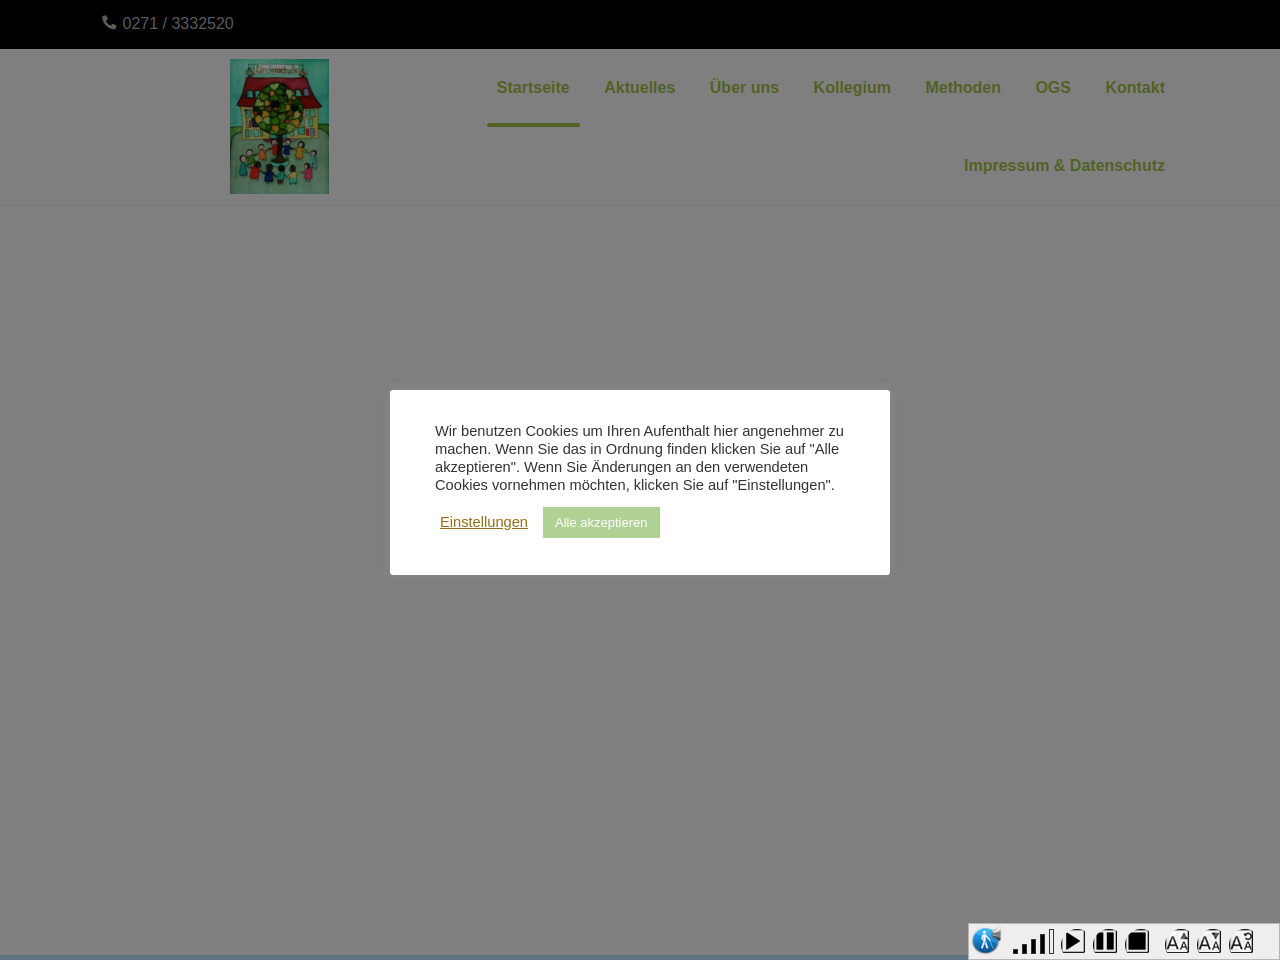Open the Startseite menu item

(533, 88)
